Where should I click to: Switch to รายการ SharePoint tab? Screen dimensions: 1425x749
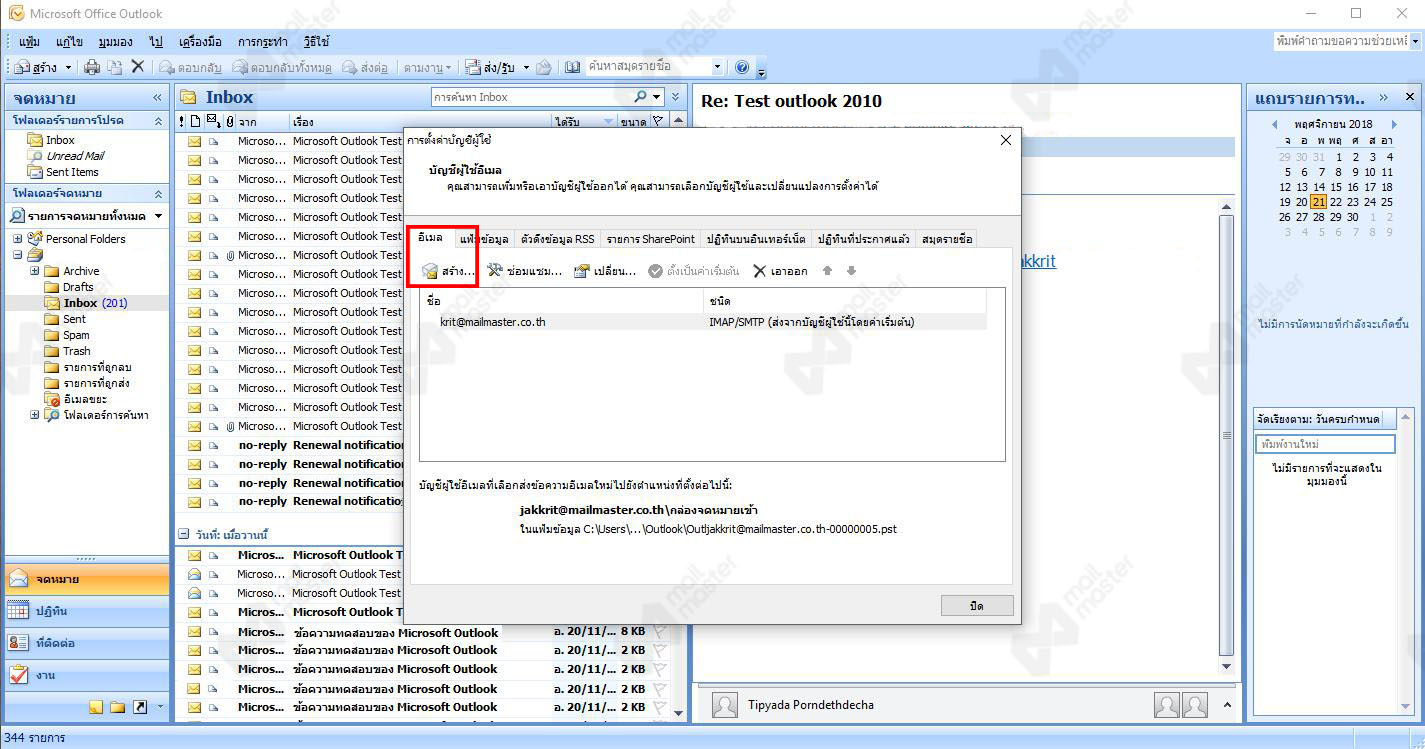tap(650, 239)
